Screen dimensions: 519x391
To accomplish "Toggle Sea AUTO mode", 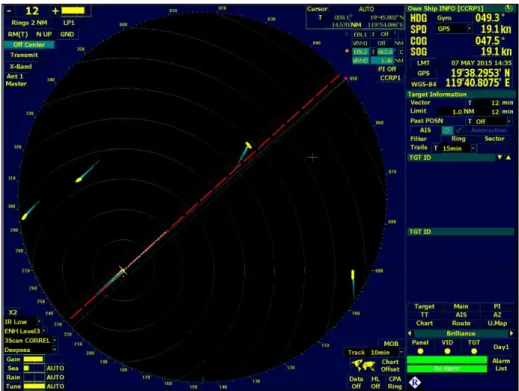I will coord(55,368).
